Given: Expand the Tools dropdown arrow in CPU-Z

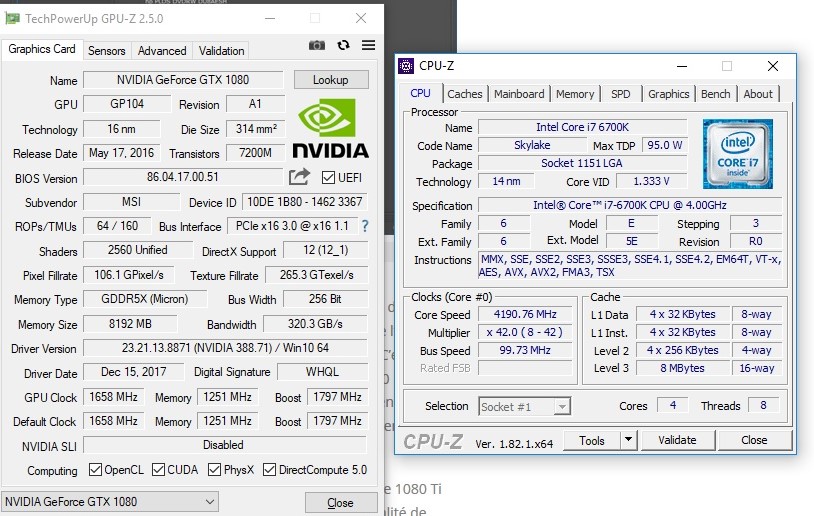Looking at the screenshot, I should (628, 440).
